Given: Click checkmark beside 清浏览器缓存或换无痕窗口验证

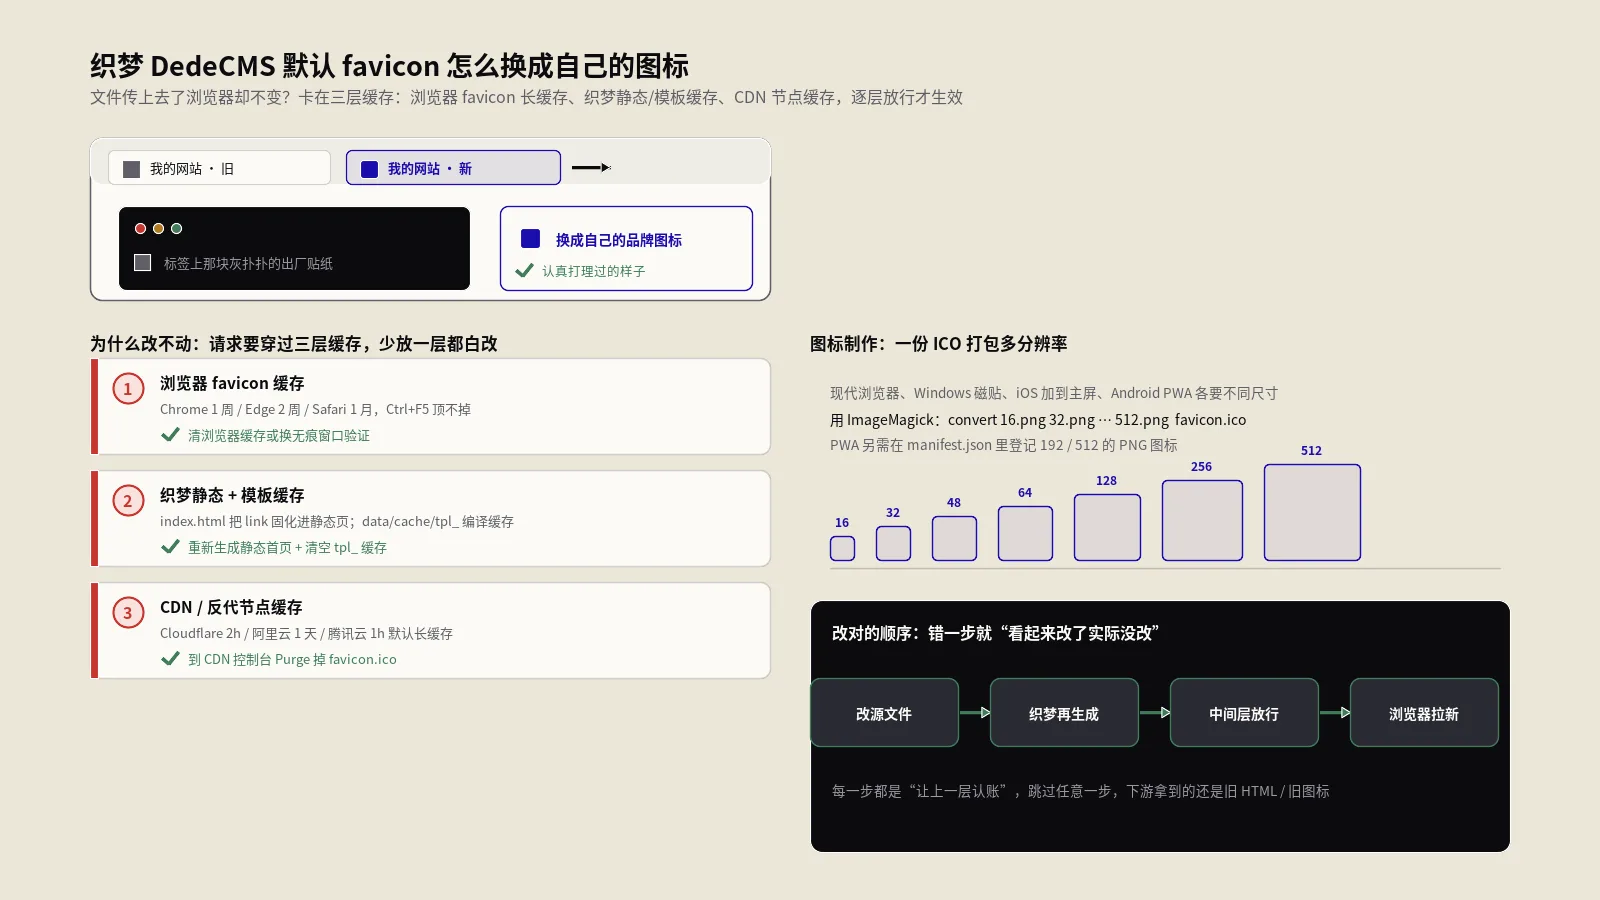Looking at the screenshot, I should (170, 435).
